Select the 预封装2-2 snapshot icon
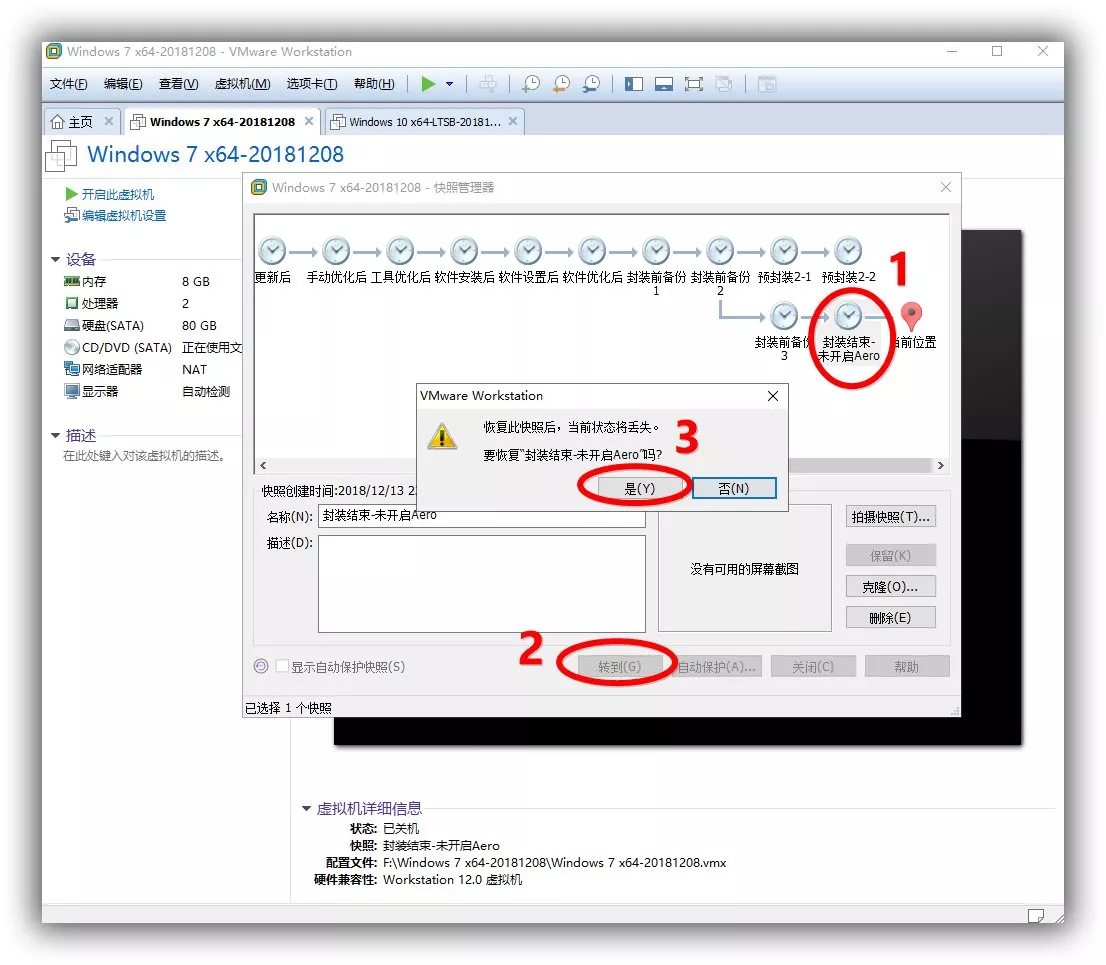The height and width of the screenshot is (965, 1106). (848, 251)
